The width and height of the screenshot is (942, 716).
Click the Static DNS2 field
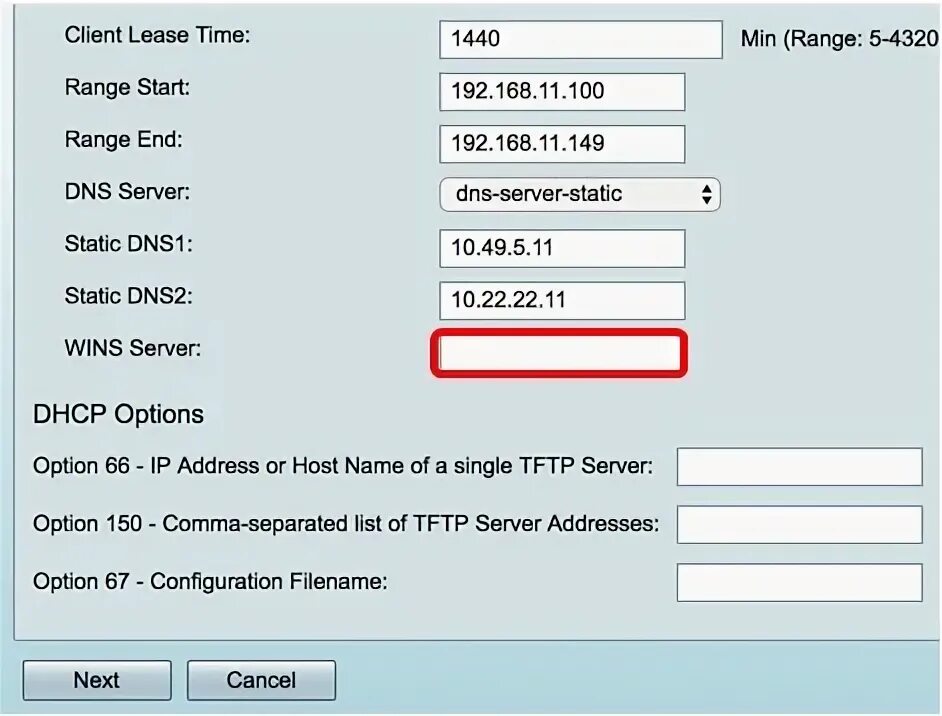562,300
